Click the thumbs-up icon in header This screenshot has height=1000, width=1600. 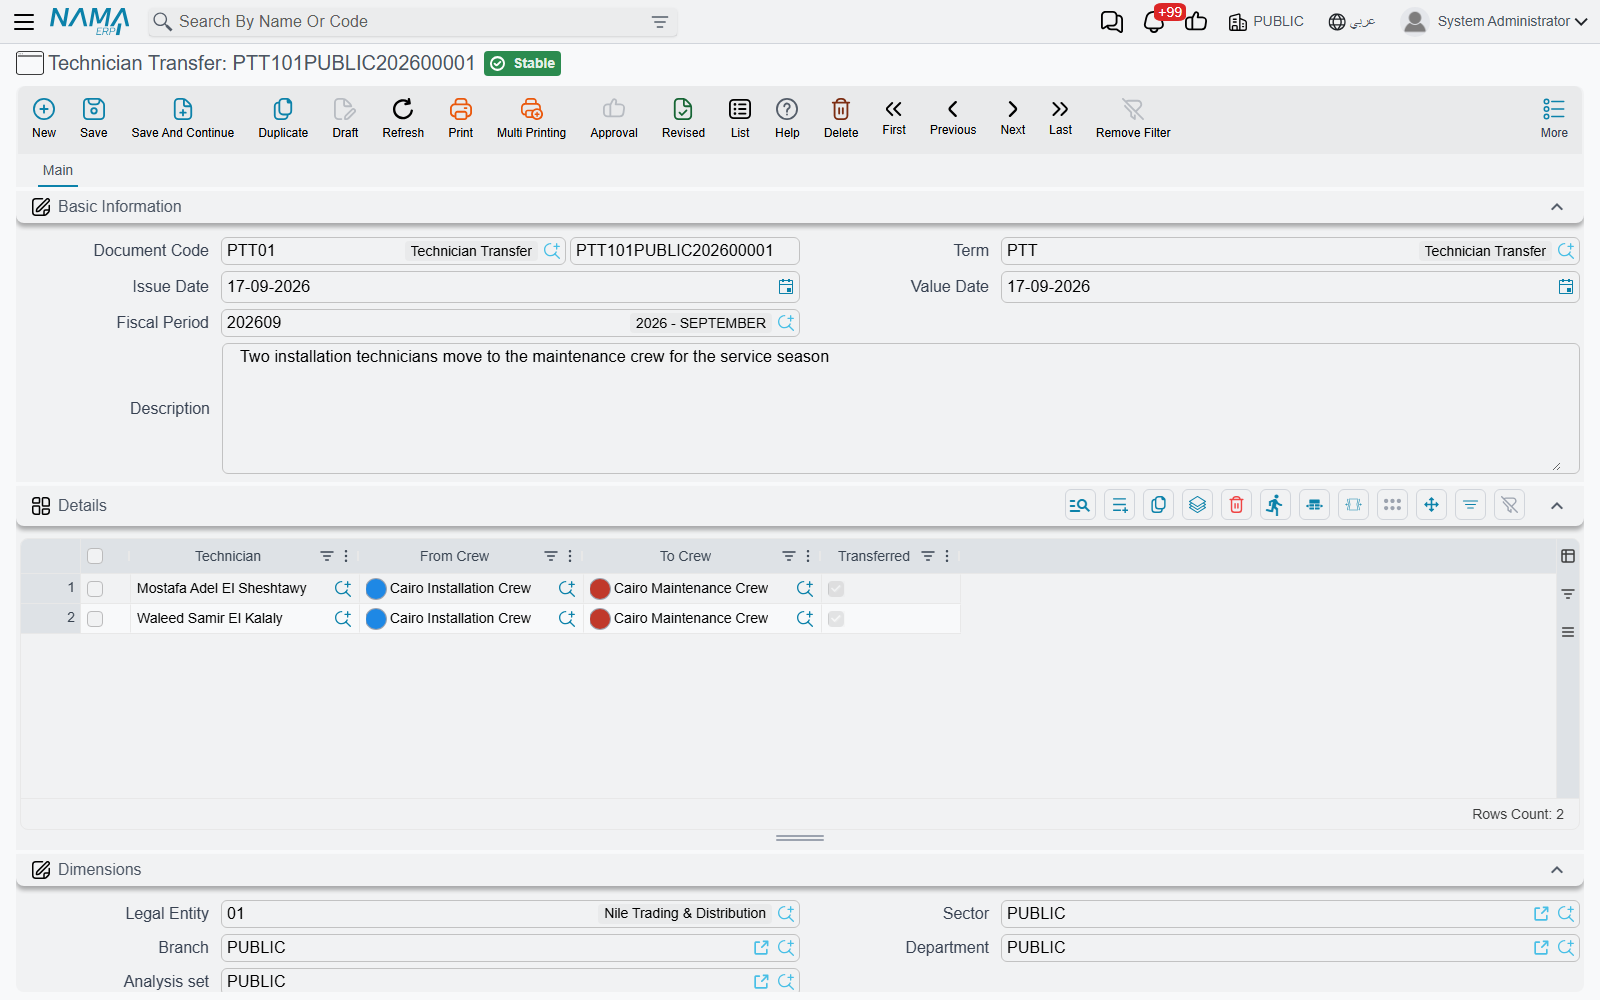point(1196,22)
